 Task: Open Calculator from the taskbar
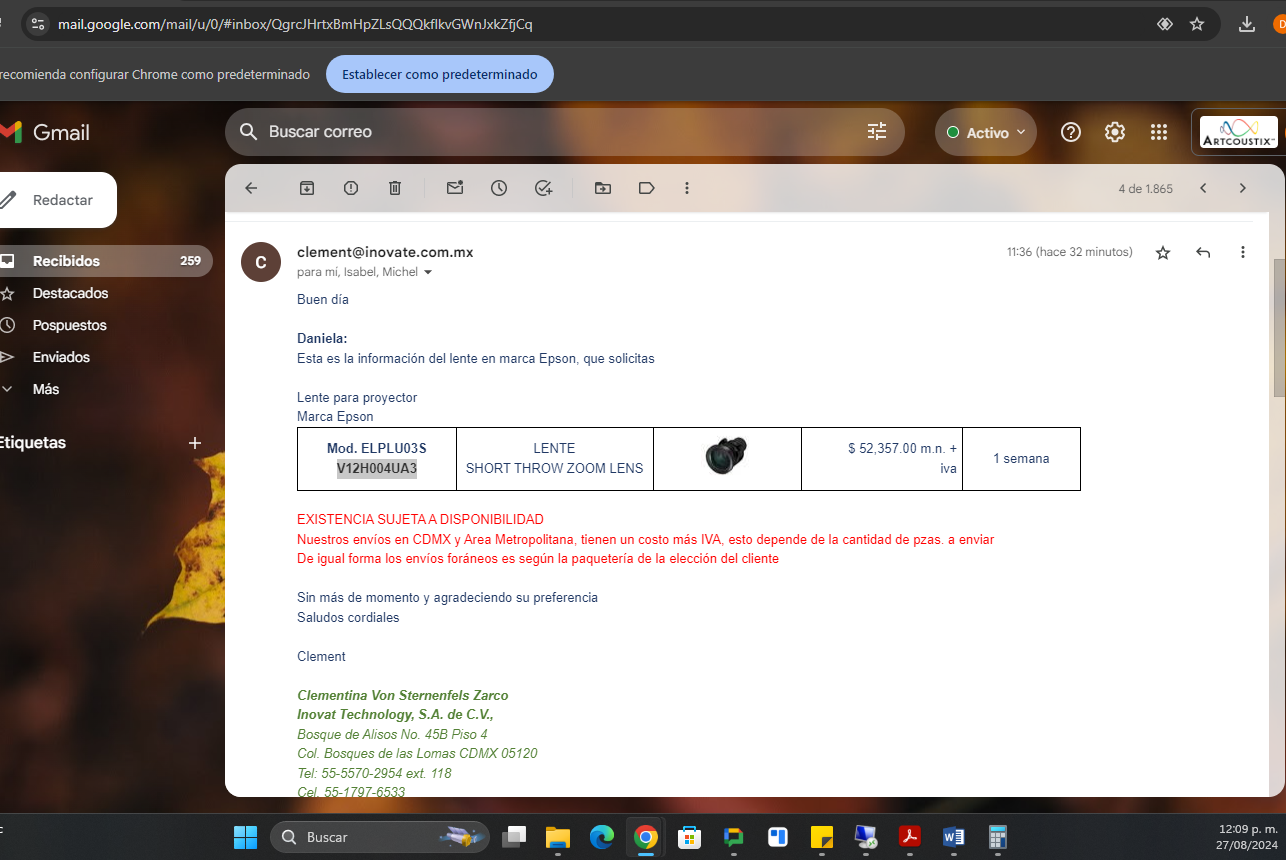997,837
